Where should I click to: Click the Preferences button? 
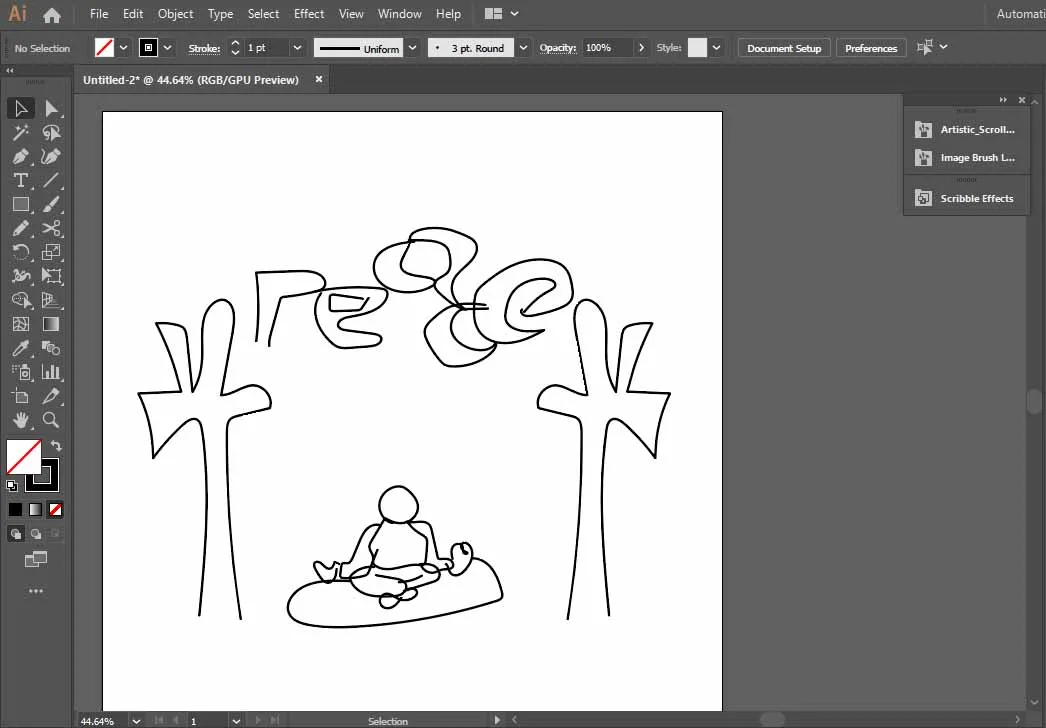tap(871, 48)
